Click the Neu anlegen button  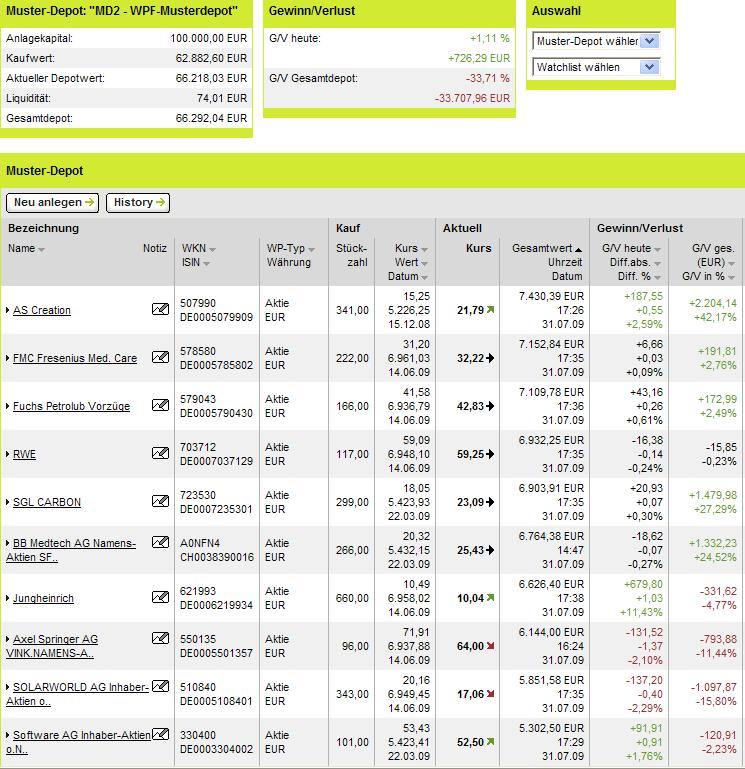pos(52,203)
